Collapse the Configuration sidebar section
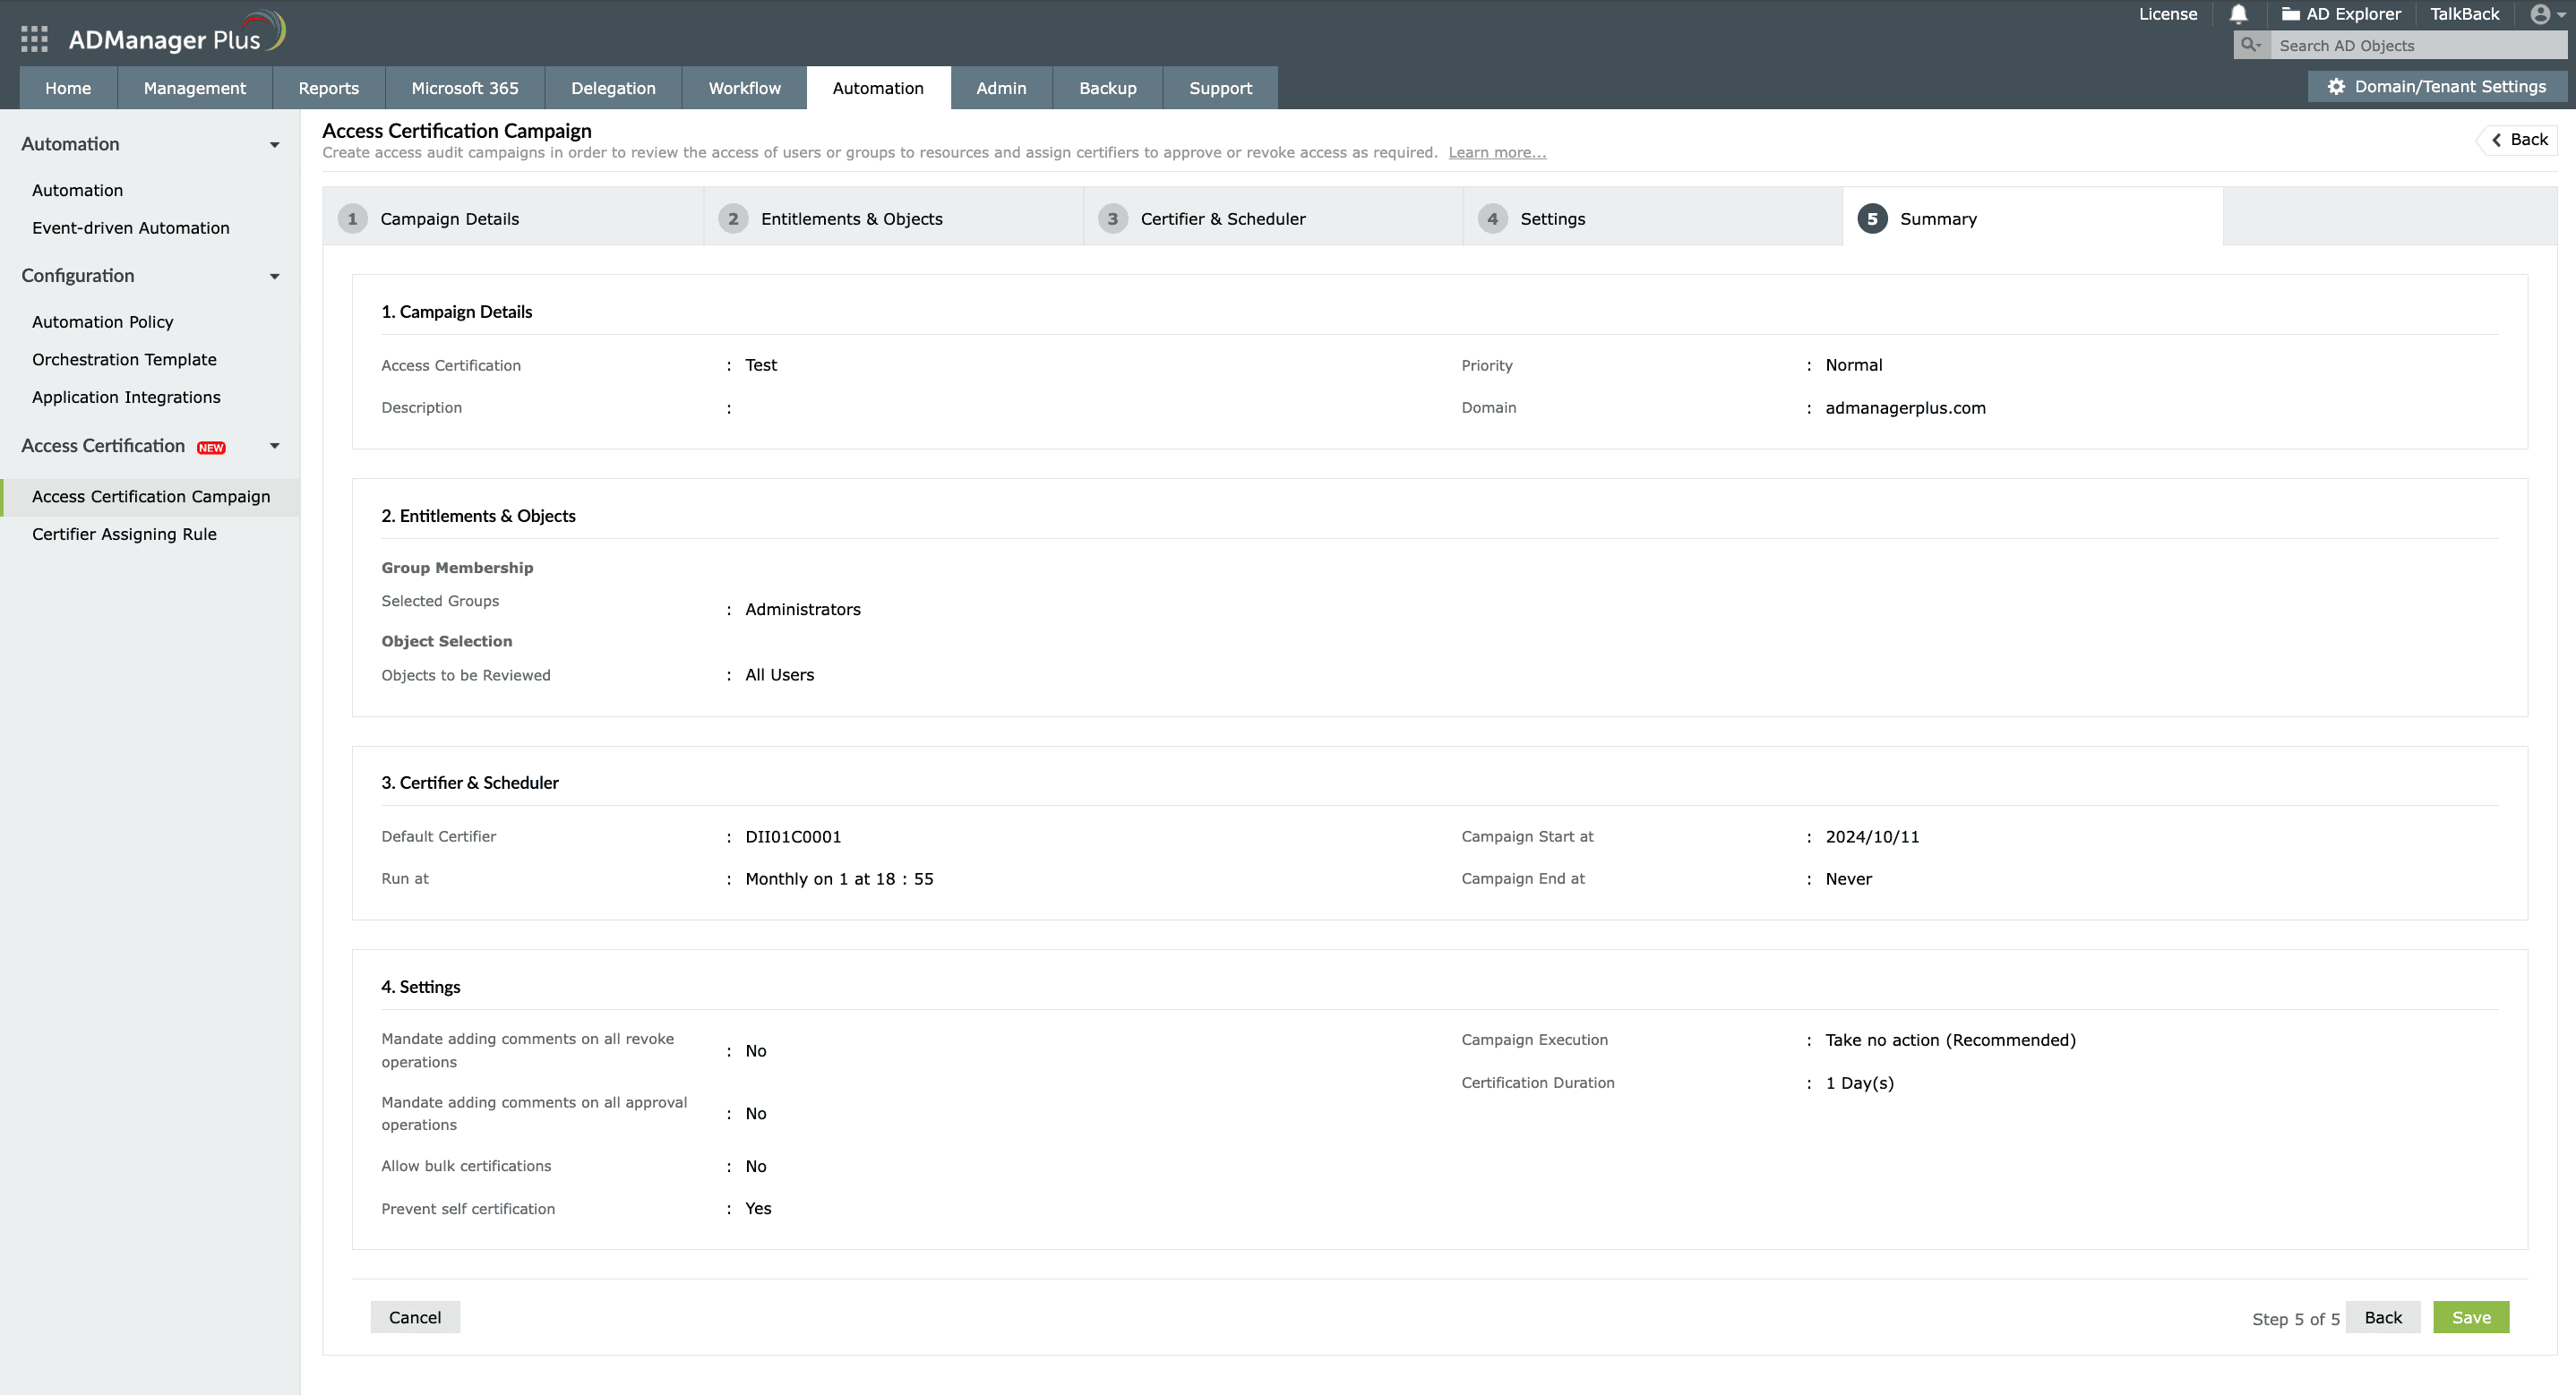 click(274, 277)
